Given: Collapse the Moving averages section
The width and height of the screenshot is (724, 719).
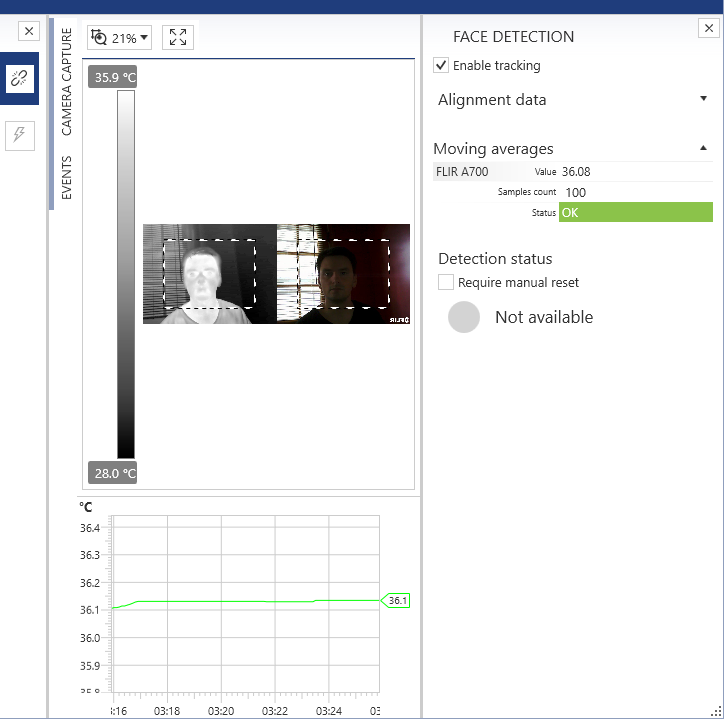Looking at the screenshot, I should pos(703,148).
